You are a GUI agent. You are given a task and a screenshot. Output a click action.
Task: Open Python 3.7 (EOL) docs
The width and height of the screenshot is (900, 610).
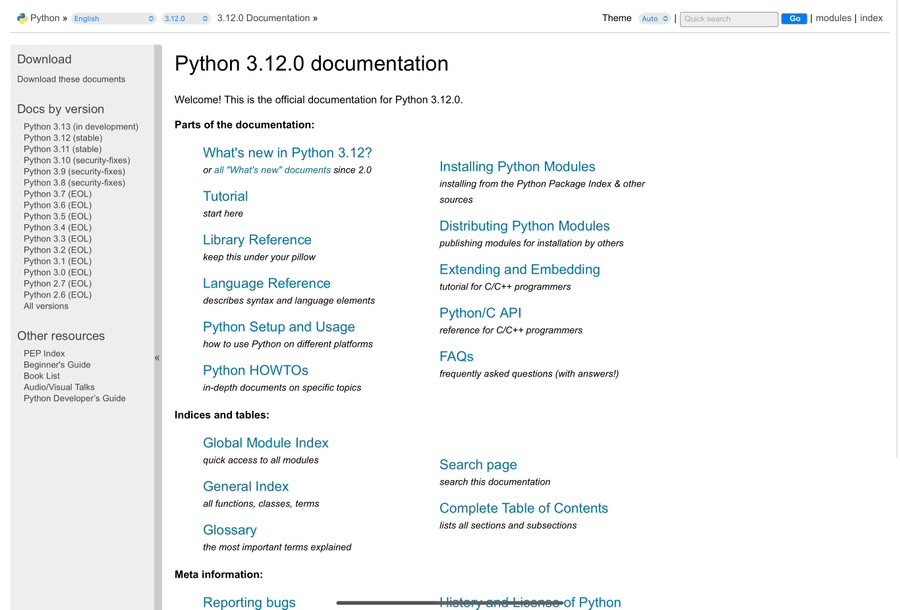pyautogui.click(x=57, y=194)
